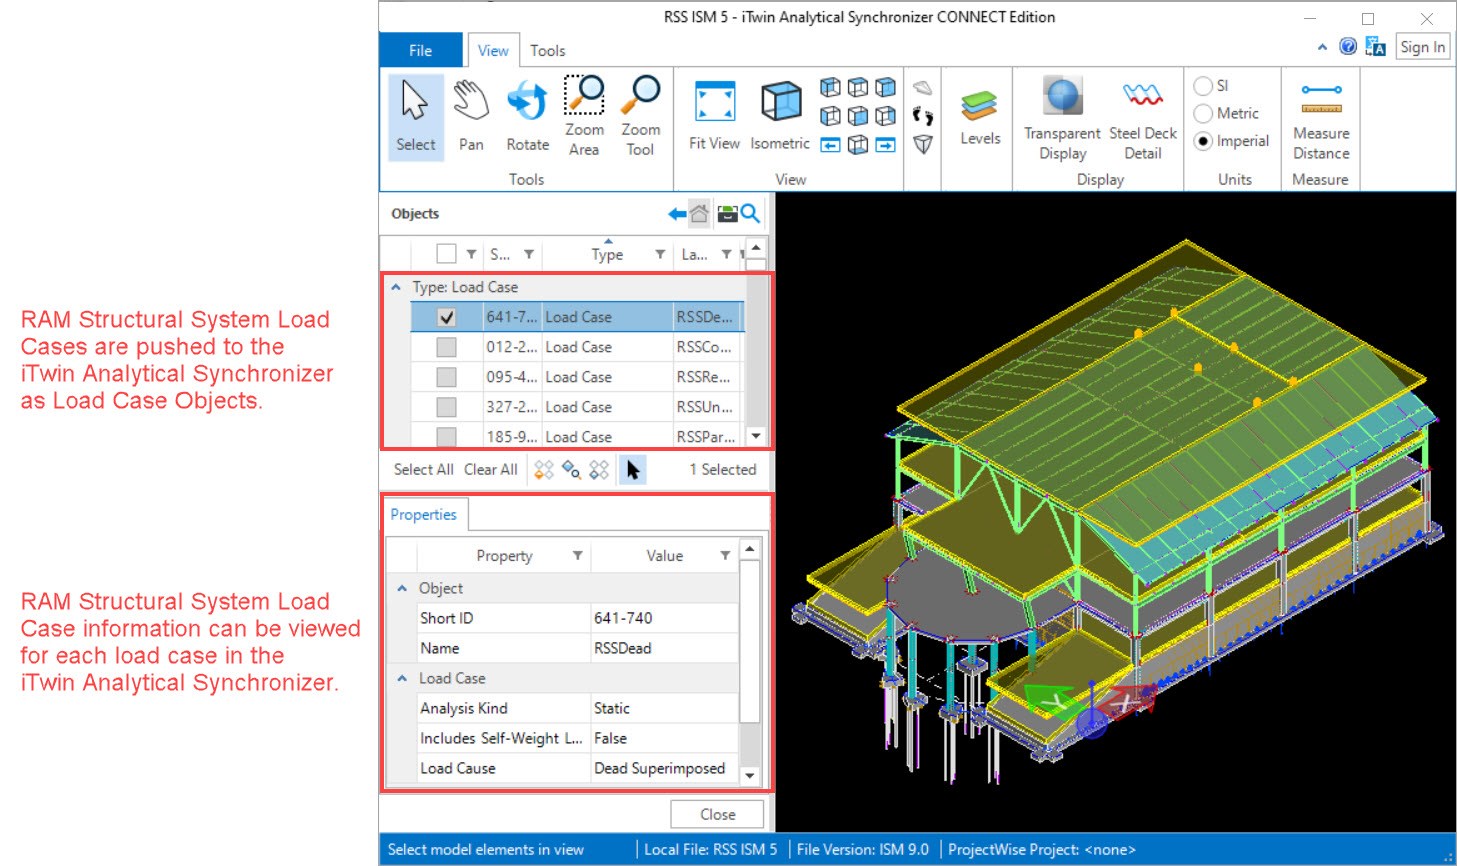Screen dimensions: 1457x866
Task: Click the Fit View icon
Action: point(714,117)
